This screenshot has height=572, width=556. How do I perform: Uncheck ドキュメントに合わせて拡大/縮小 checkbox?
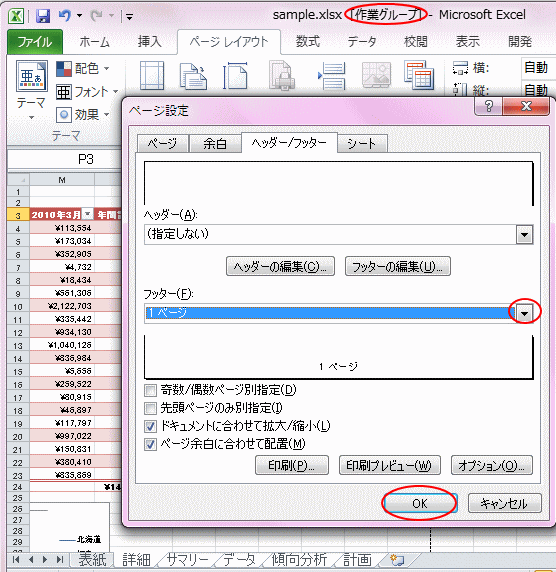(150, 426)
